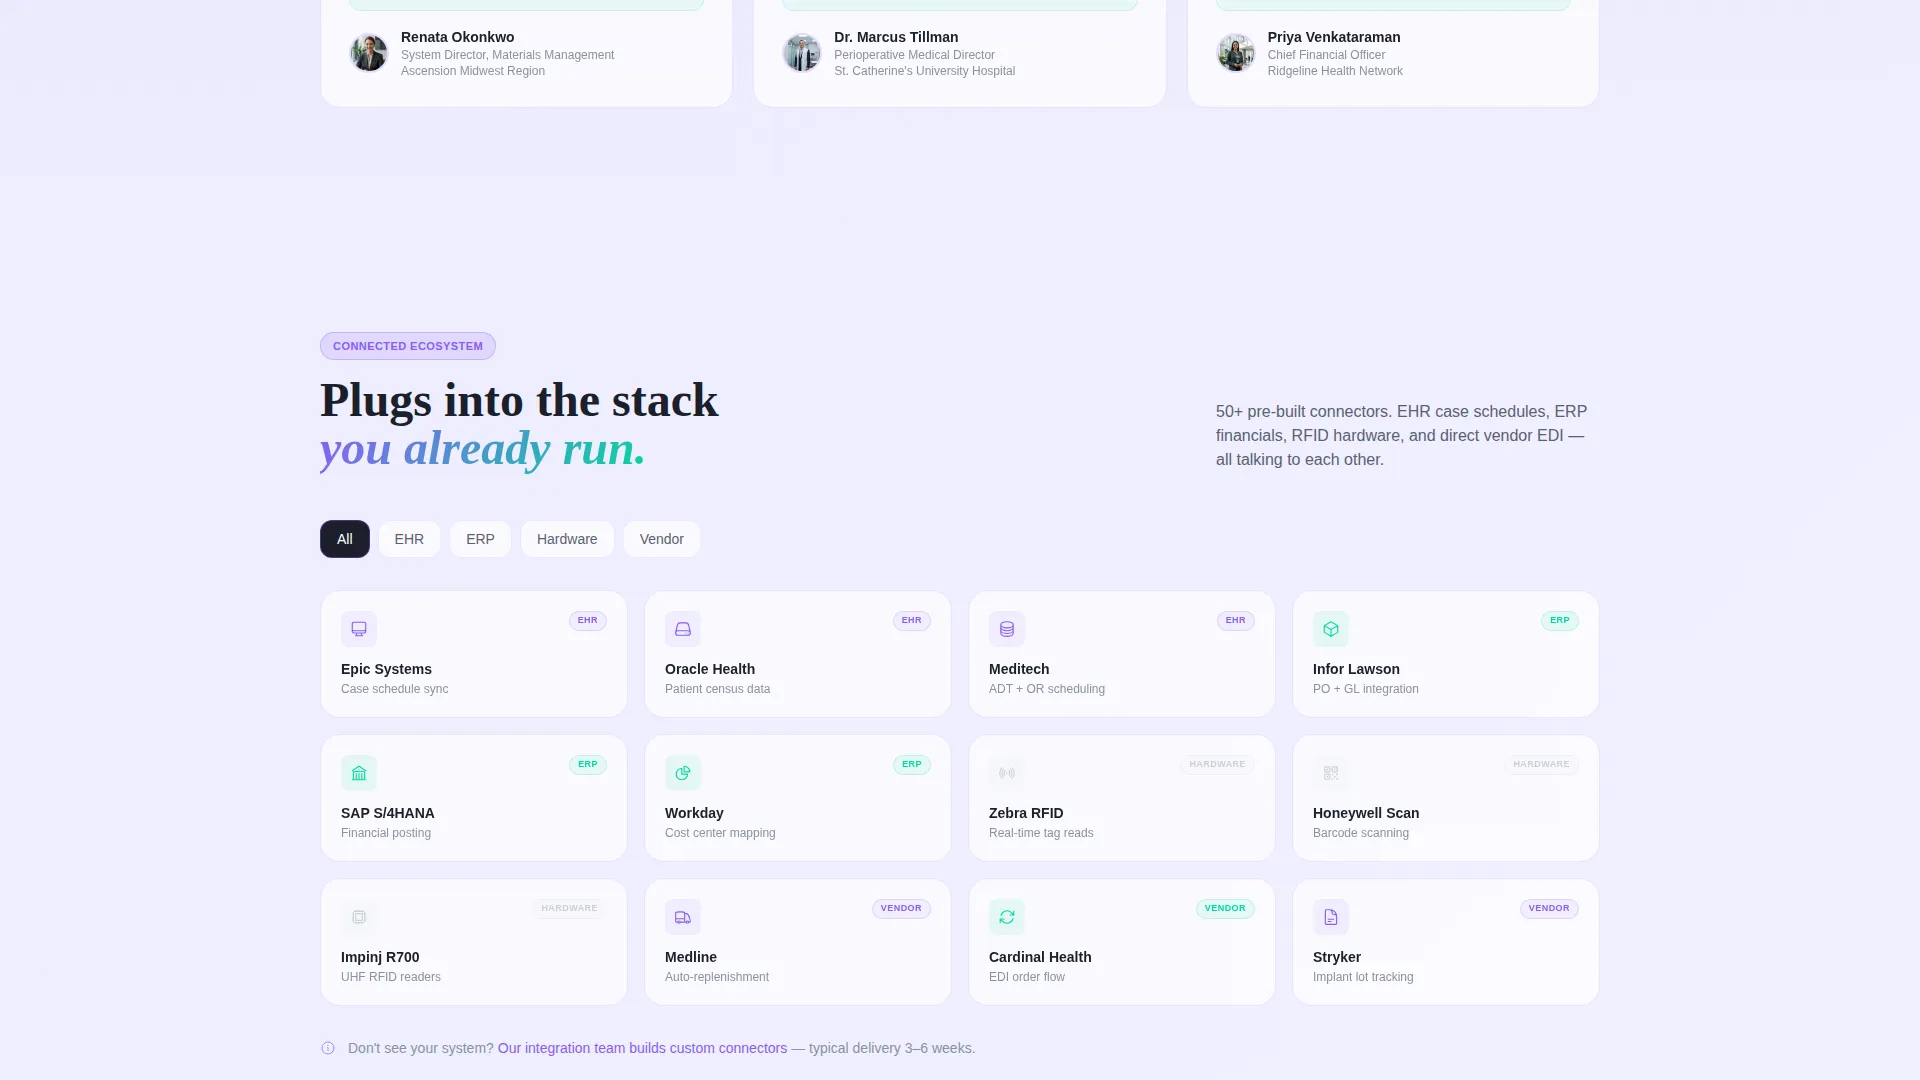Click the VENDOR badge on Stryker
The width and height of the screenshot is (1920, 1080).
[1549, 908]
